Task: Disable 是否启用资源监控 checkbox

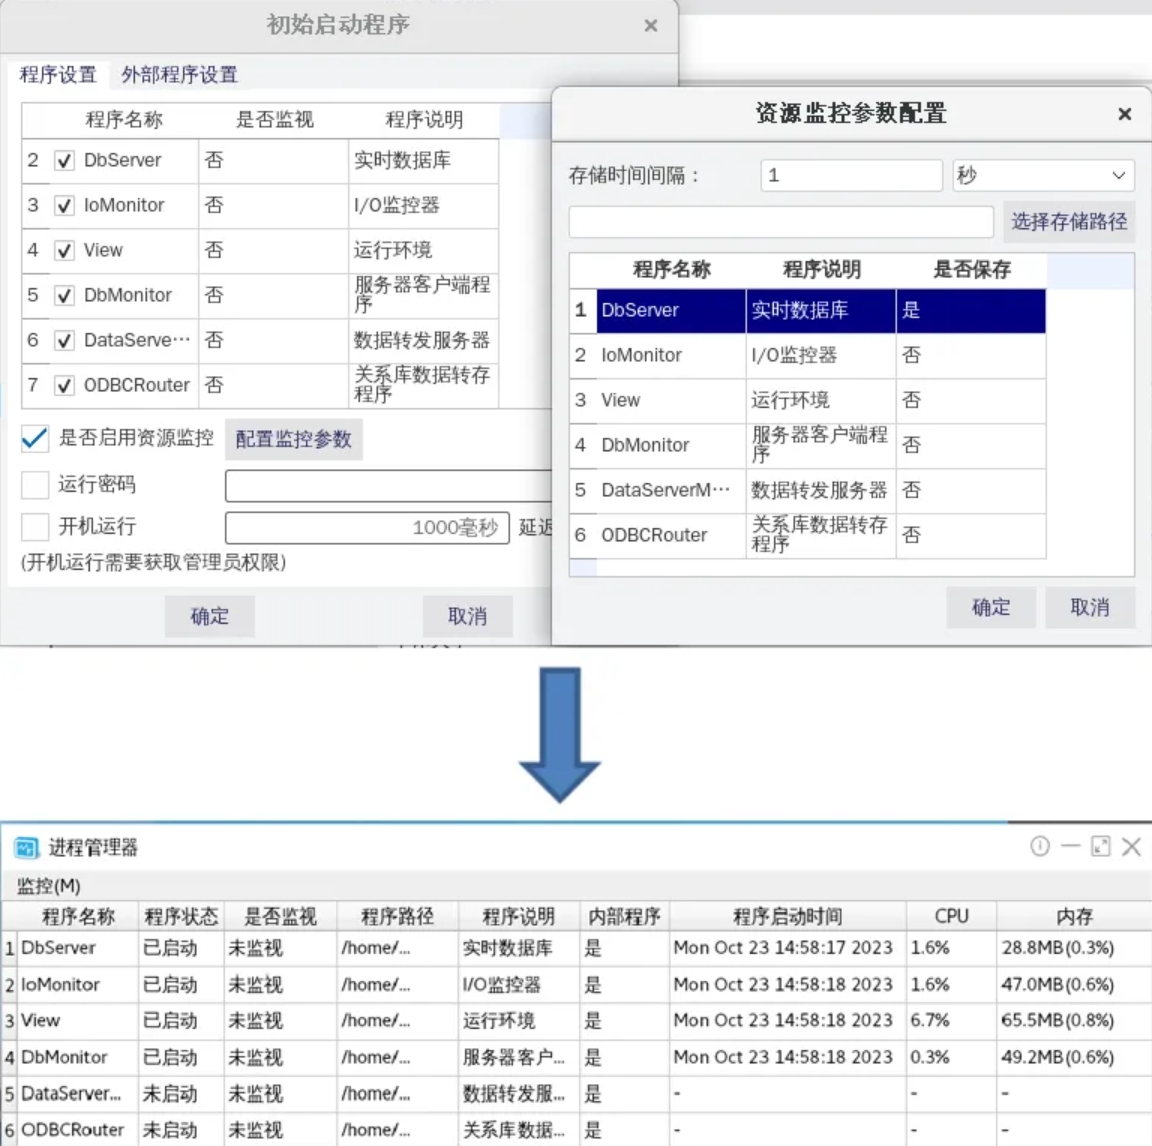Action: [x=35, y=438]
